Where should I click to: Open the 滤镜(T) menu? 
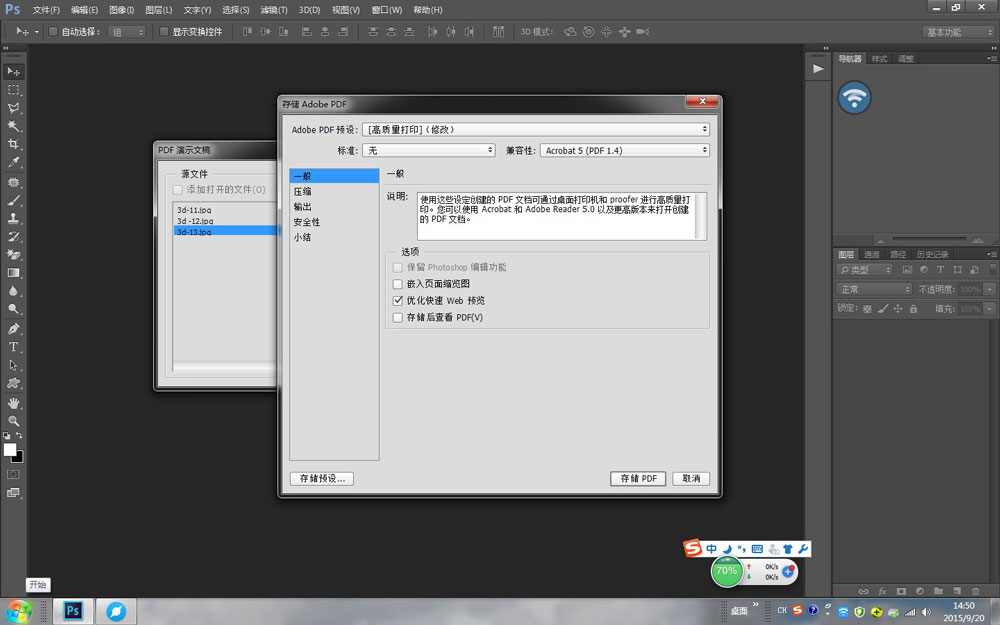[274, 10]
